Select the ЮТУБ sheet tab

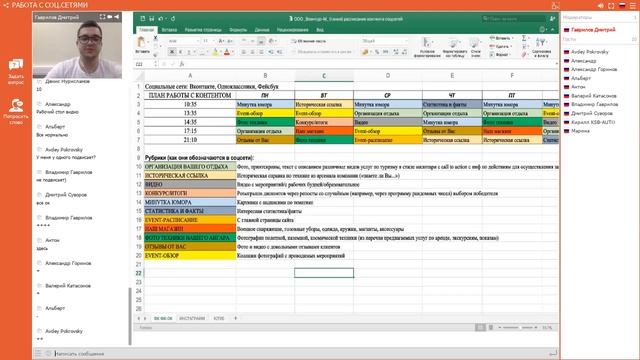(219, 318)
